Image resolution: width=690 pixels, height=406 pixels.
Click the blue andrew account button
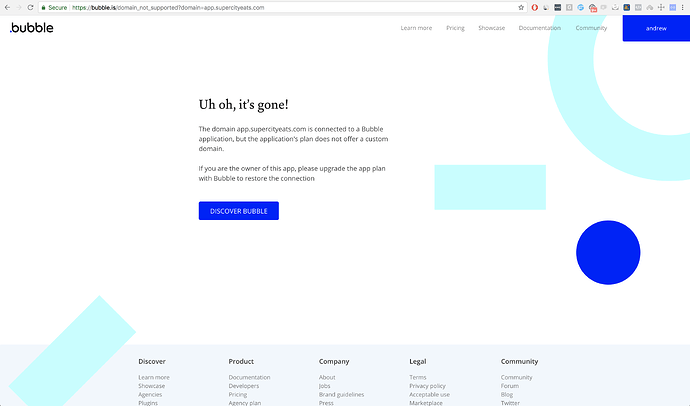point(656,28)
